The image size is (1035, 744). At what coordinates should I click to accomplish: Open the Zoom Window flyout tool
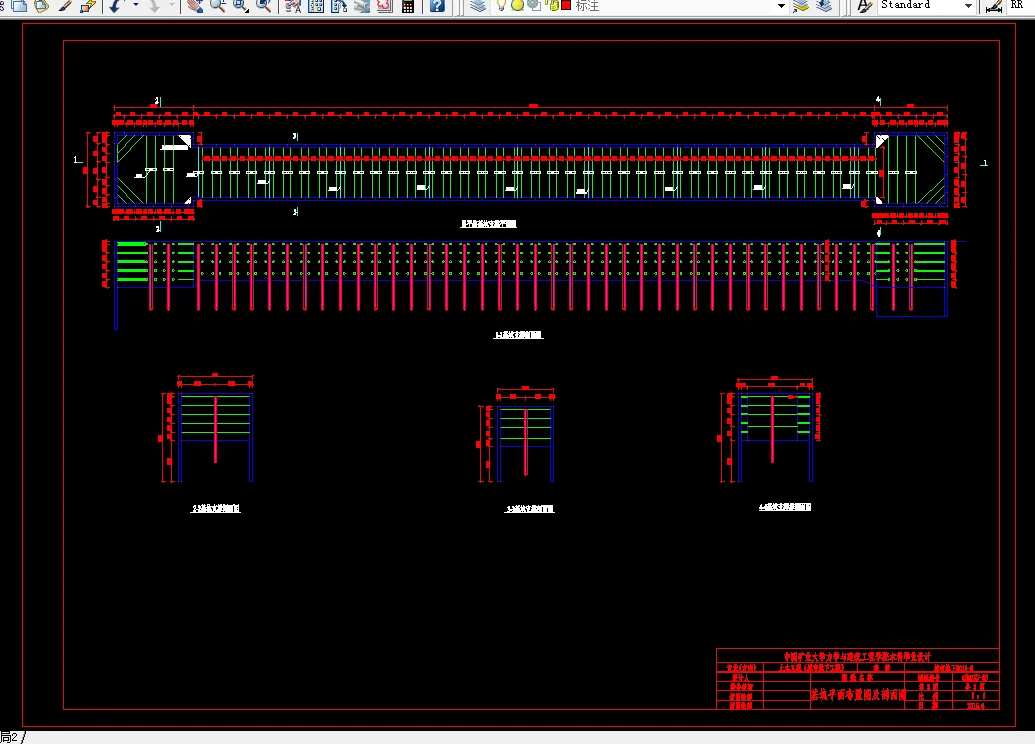click(x=240, y=6)
